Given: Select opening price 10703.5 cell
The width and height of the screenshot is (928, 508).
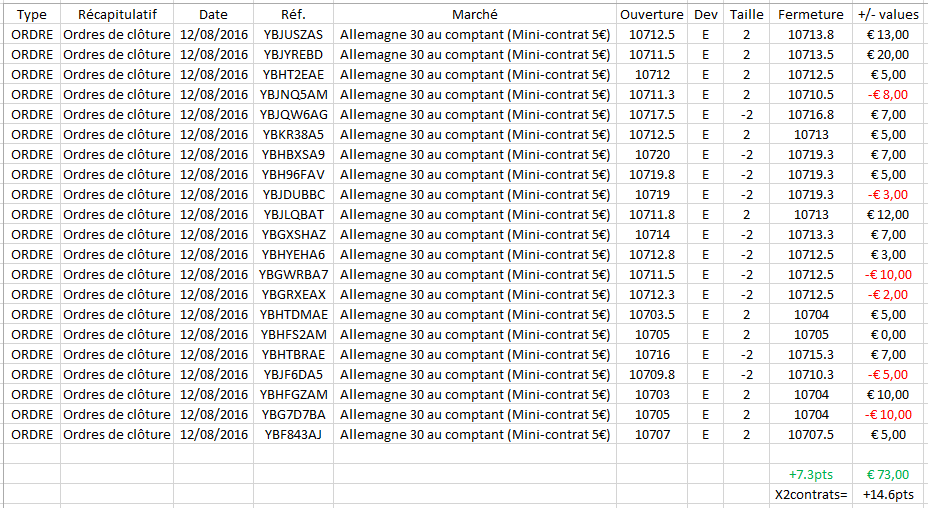Looking at the screenshot, I should click(652, 314).
